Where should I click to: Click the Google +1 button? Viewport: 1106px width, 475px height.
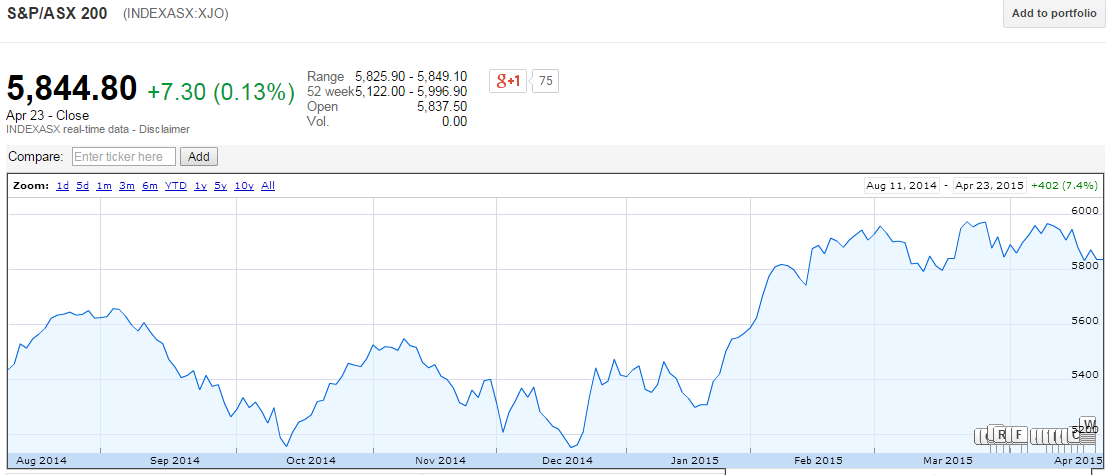pos(508,81)
